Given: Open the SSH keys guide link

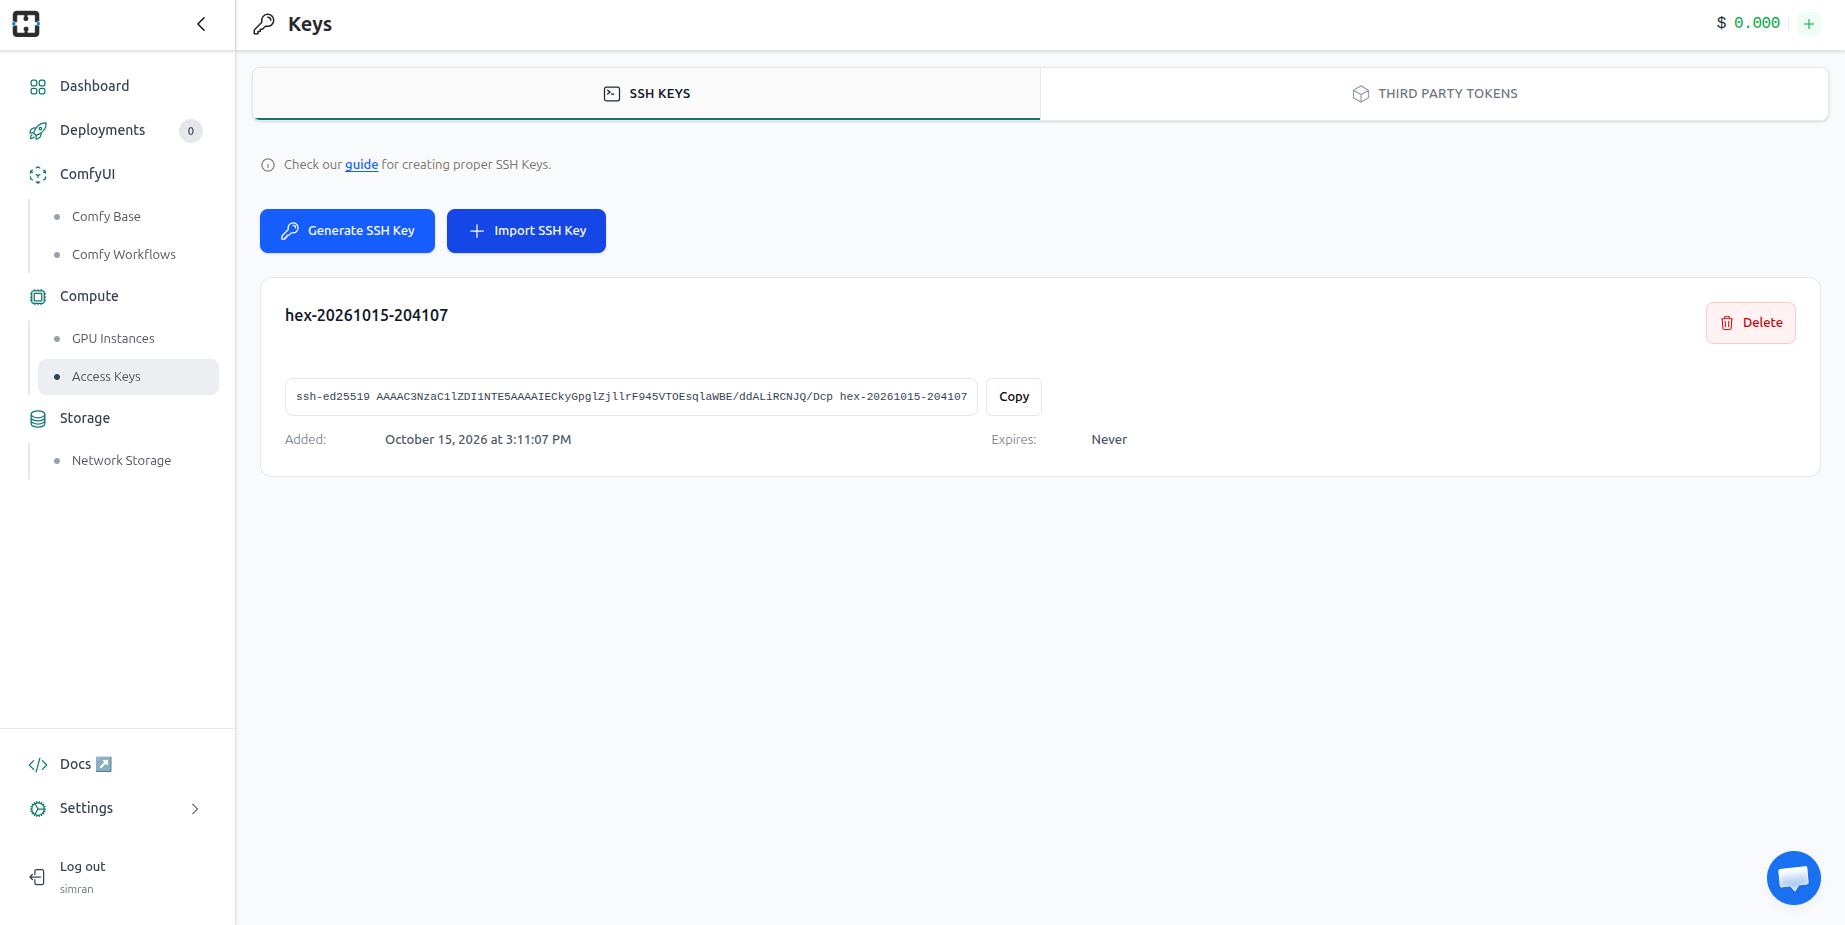Looking at the screenshot, I should 362,165.
